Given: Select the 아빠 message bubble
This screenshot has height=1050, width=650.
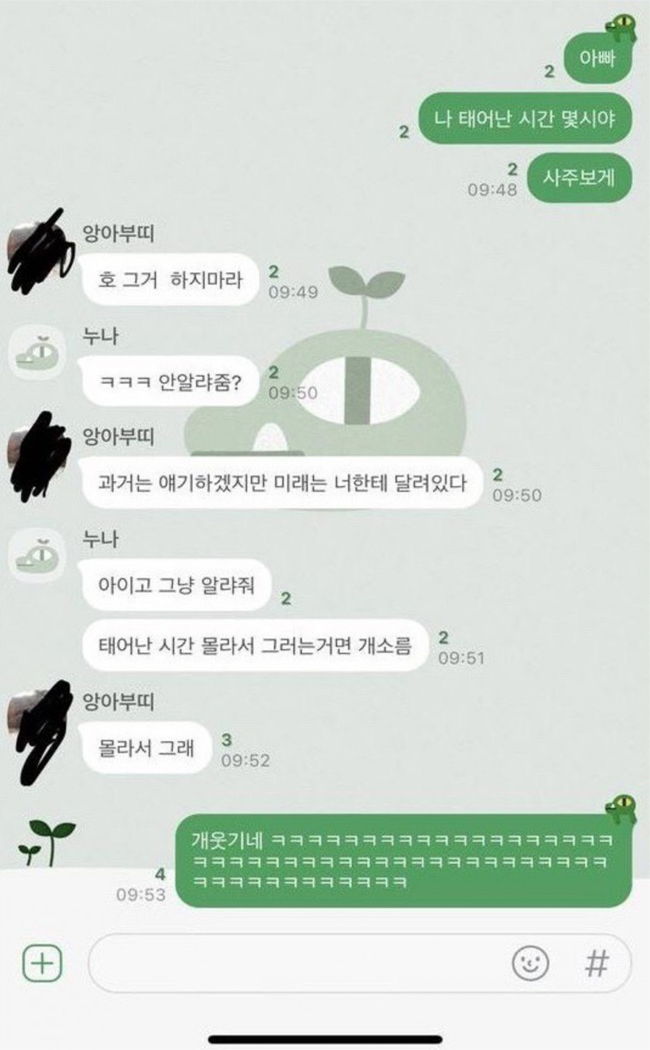Looking at the screenshot, I should (x=598, y=58).
